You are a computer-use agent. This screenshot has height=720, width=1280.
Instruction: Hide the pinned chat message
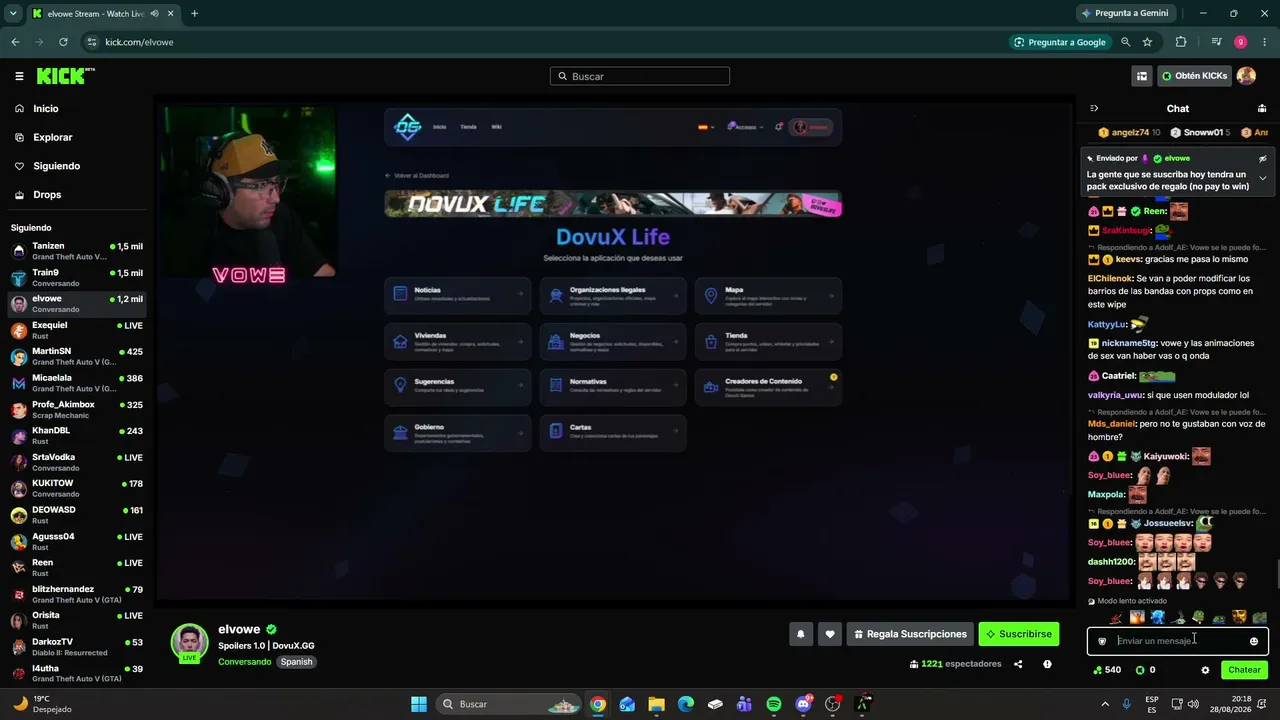click(1262, 158)
